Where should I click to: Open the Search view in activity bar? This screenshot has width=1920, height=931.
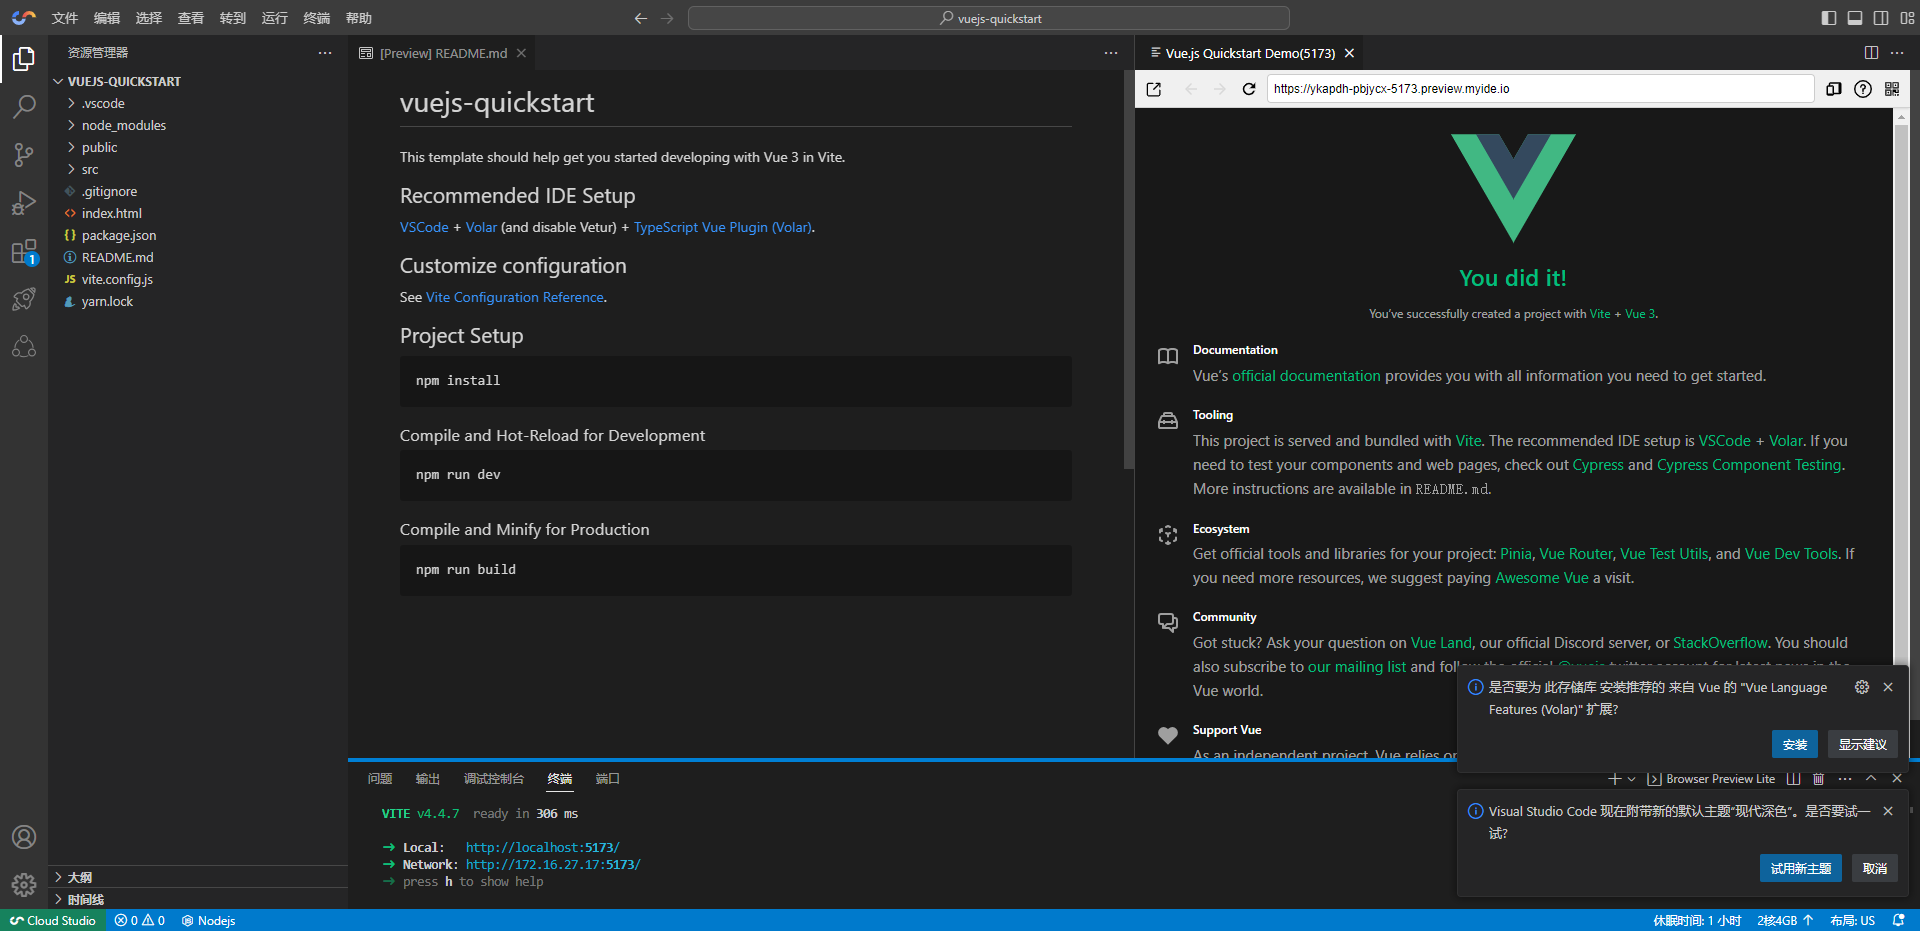click(x=24, y=107)
